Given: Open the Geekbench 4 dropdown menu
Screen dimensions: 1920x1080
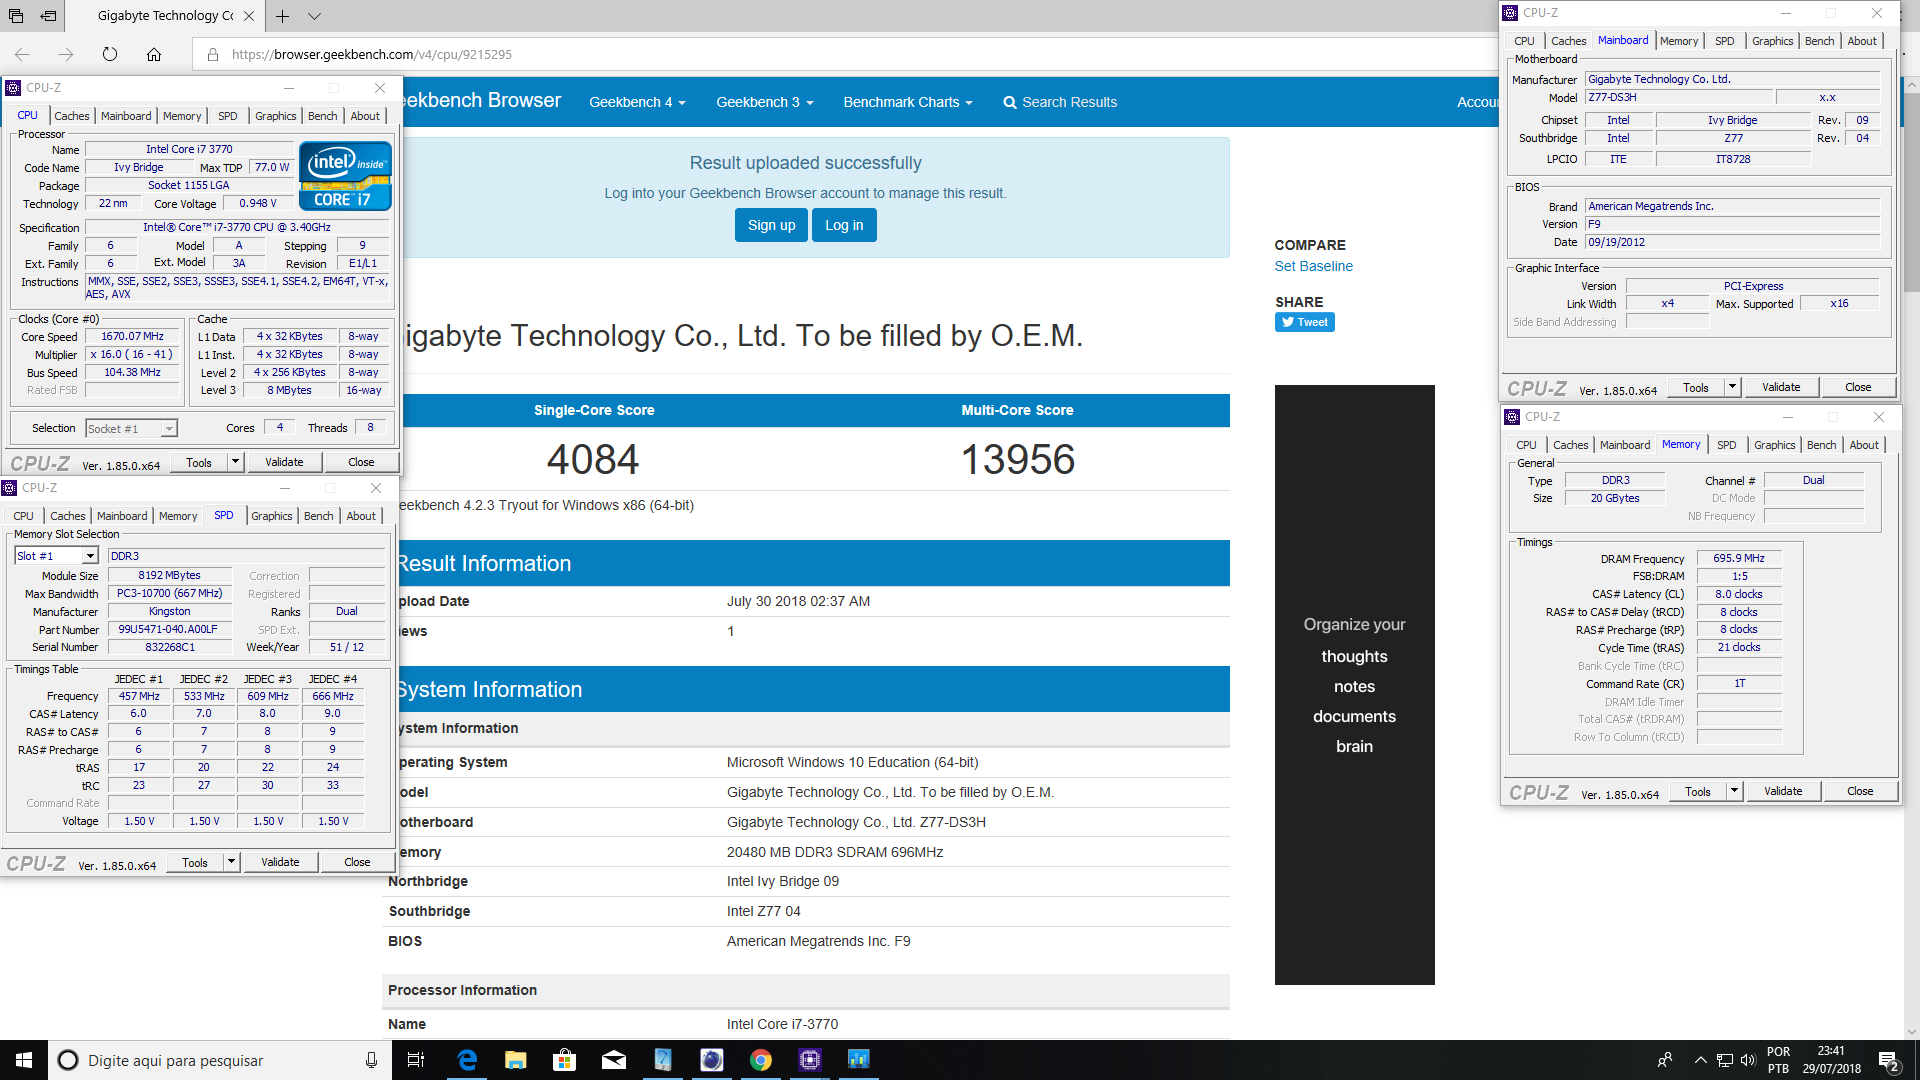Looking at the screenshot, I should (x=637, y=102).
